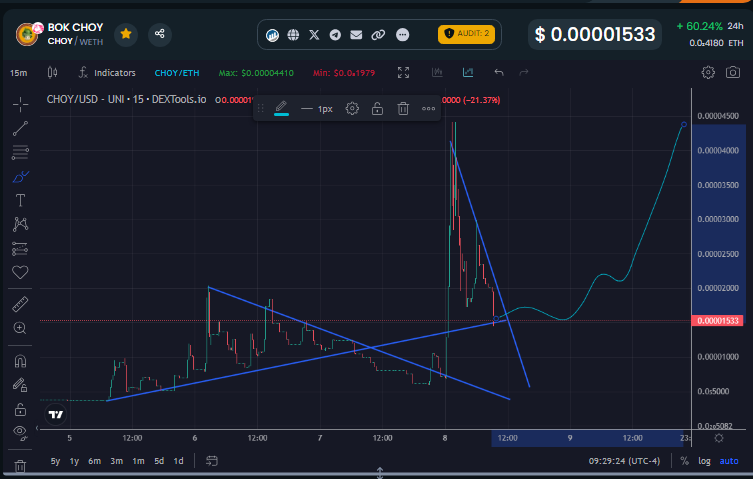The height and width of the screenshot is (479, 753).
Task: Set the range to 3m
Action: click(117, 461)
